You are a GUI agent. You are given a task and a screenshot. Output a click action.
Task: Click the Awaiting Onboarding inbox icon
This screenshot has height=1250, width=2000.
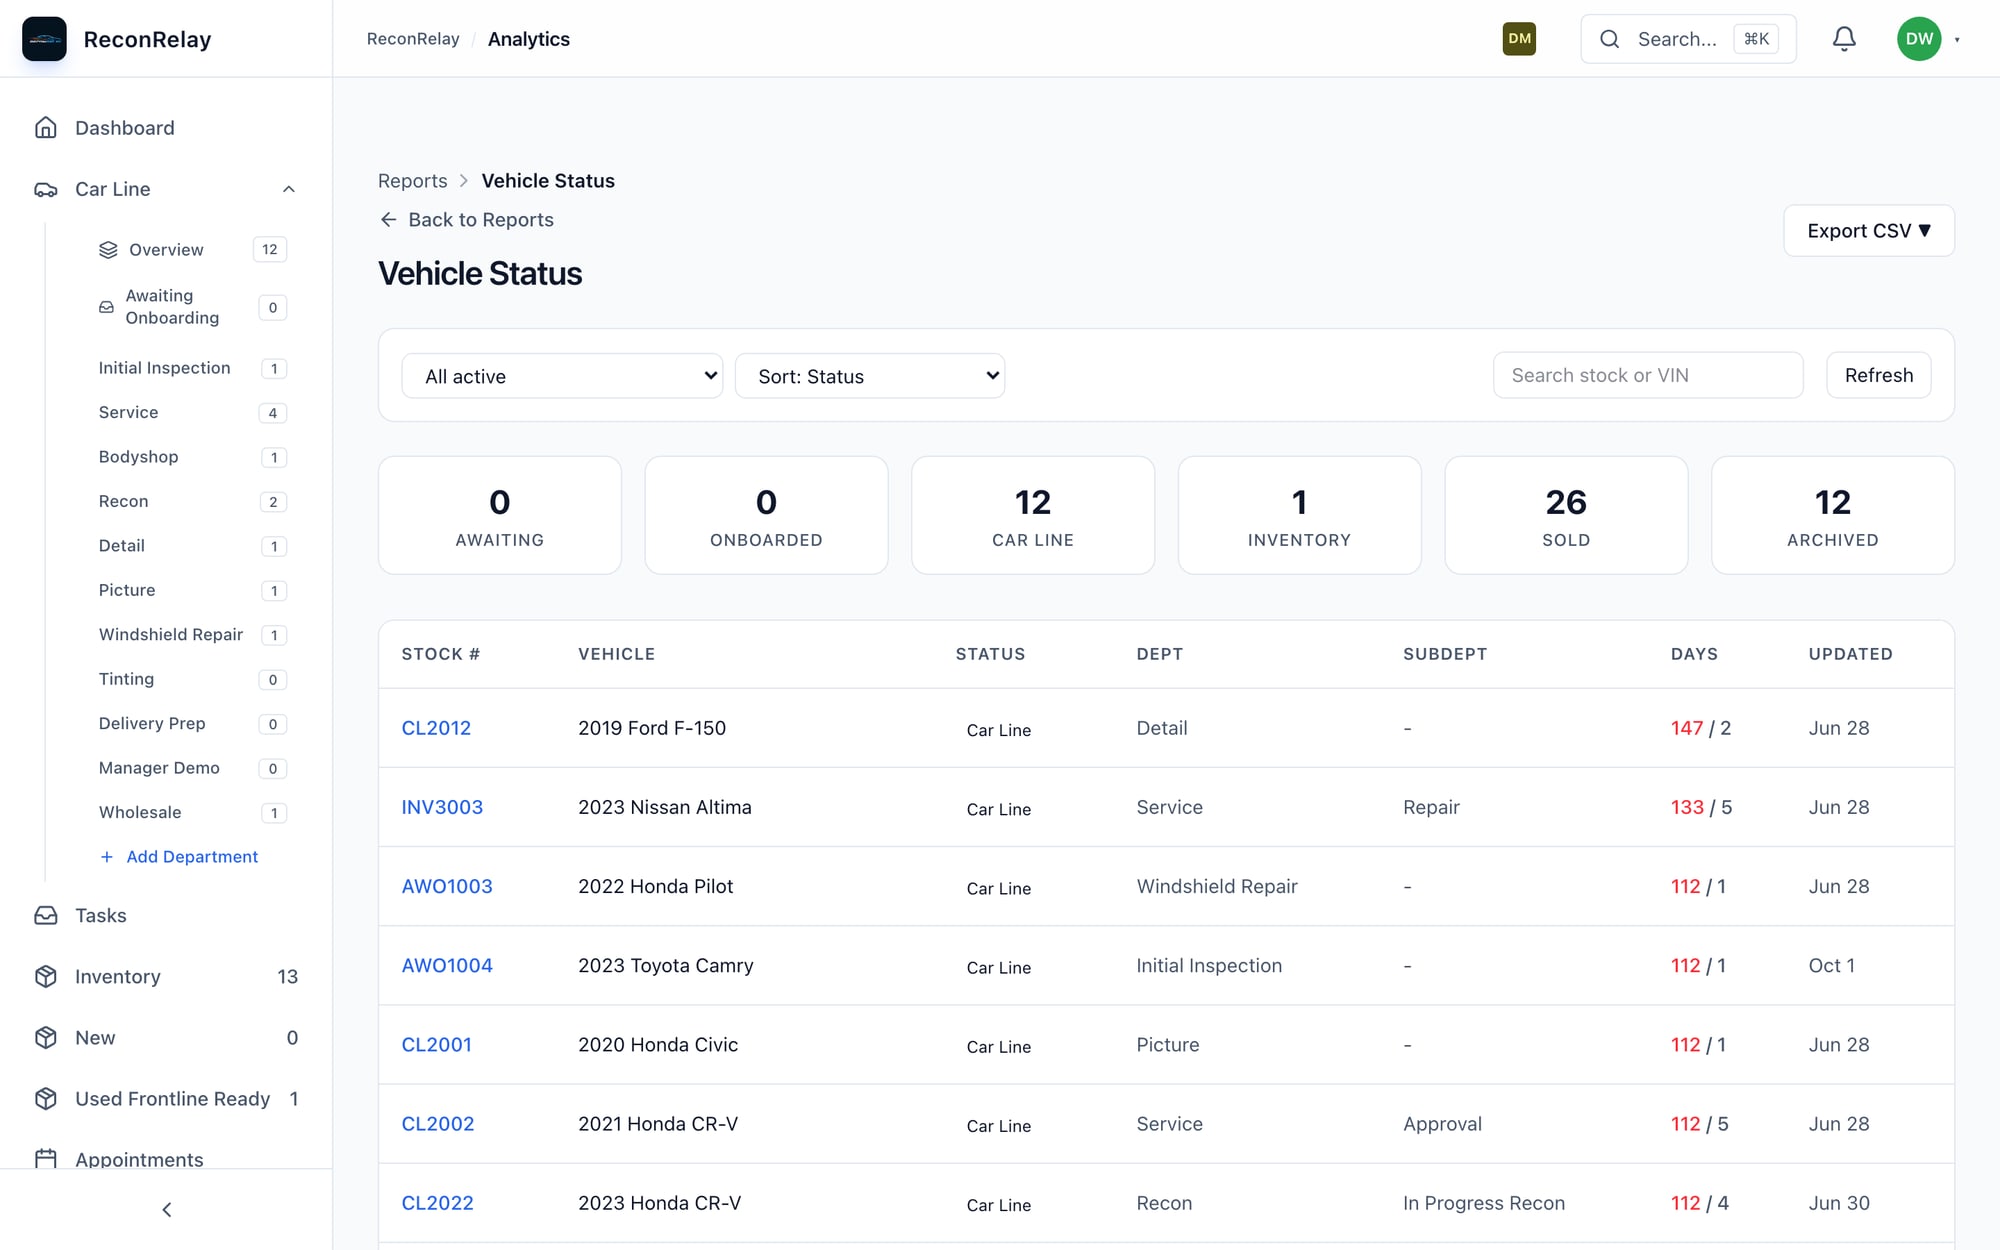[x=106, y=307]
